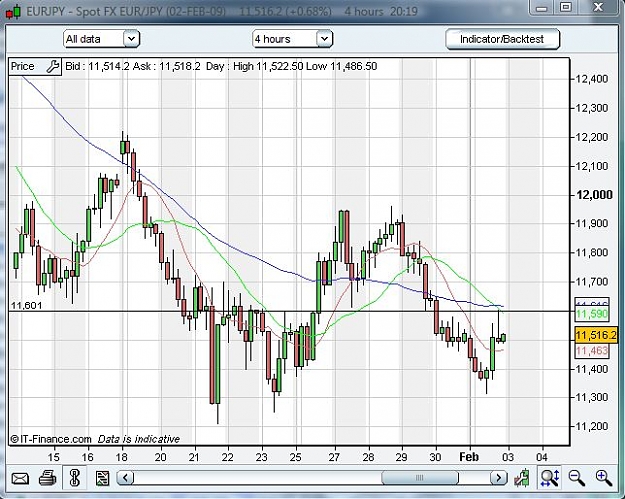
Task: Click the Day High 11,522.50 text
Action: pyautogui.click(x=255, y=66)
